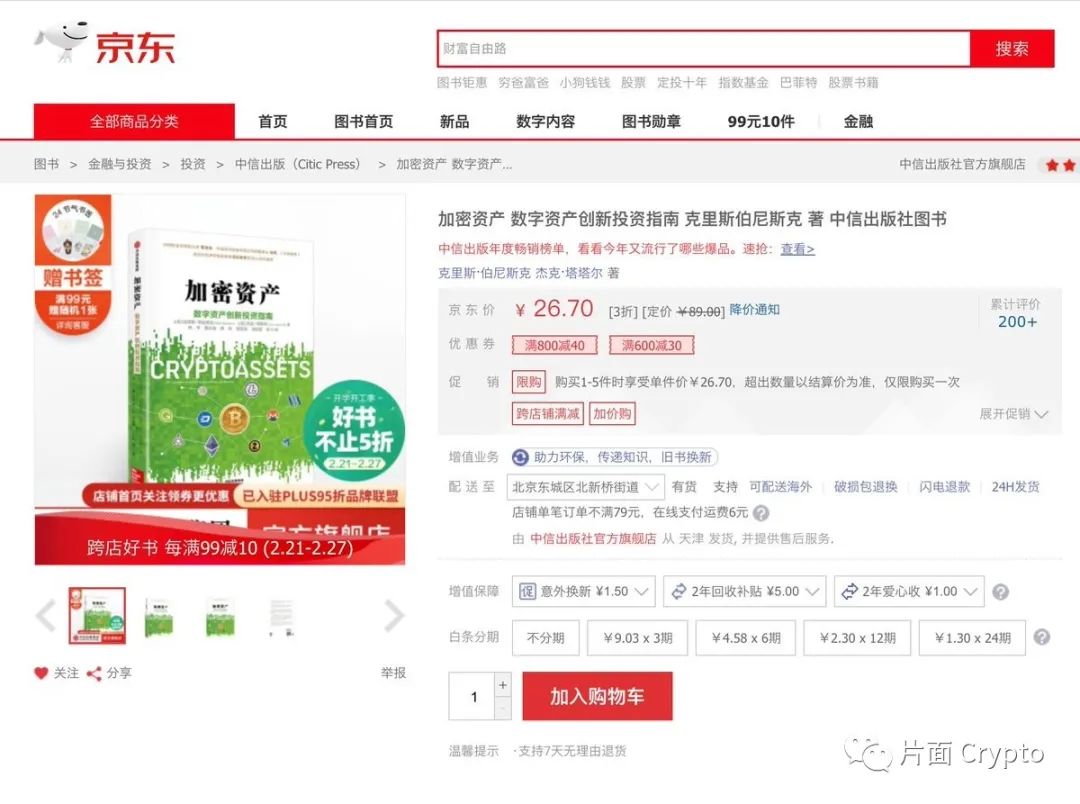
Task: Increase quantity with plus button
Action: 503,685
